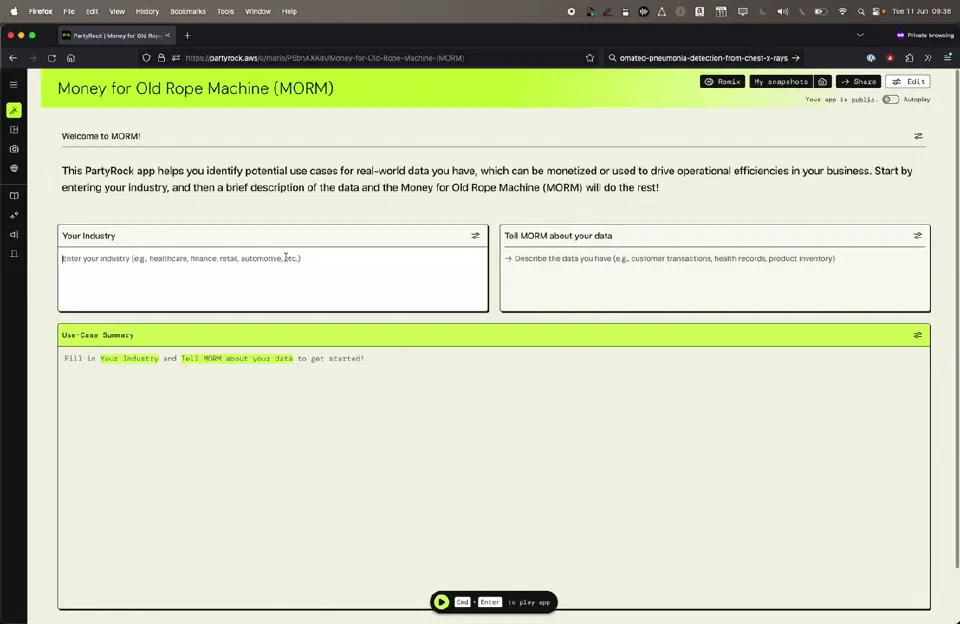Viewport: 960px width, 624px height.
Task: Select the green app builder icon in sidebar
Action: click(13, 110)
